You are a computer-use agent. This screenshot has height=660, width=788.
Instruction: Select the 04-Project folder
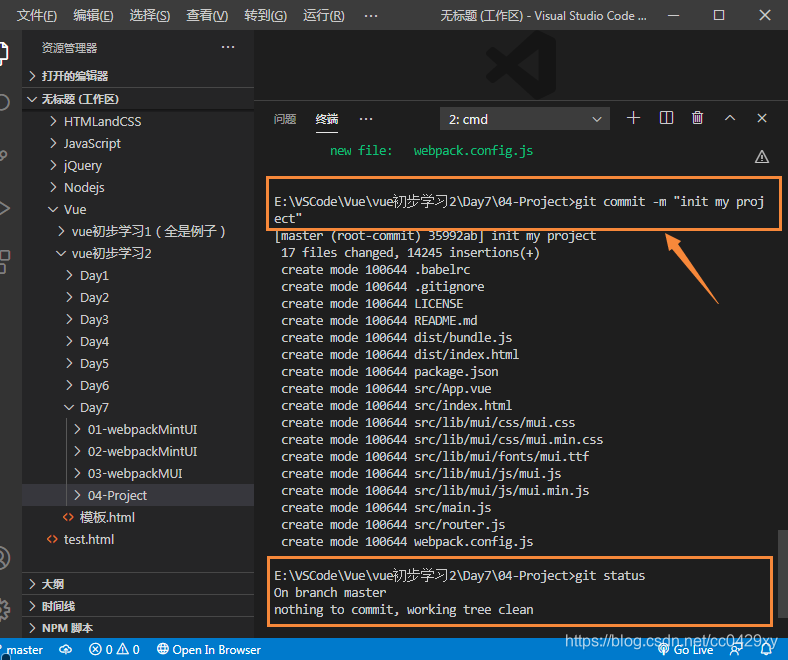tap(138, 495)
